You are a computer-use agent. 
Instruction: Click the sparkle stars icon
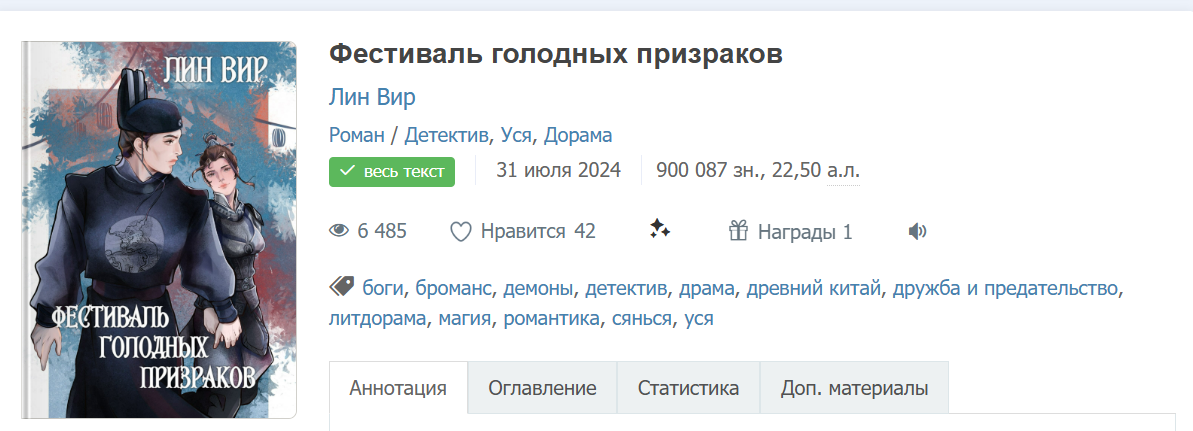[x=659, y=231]
